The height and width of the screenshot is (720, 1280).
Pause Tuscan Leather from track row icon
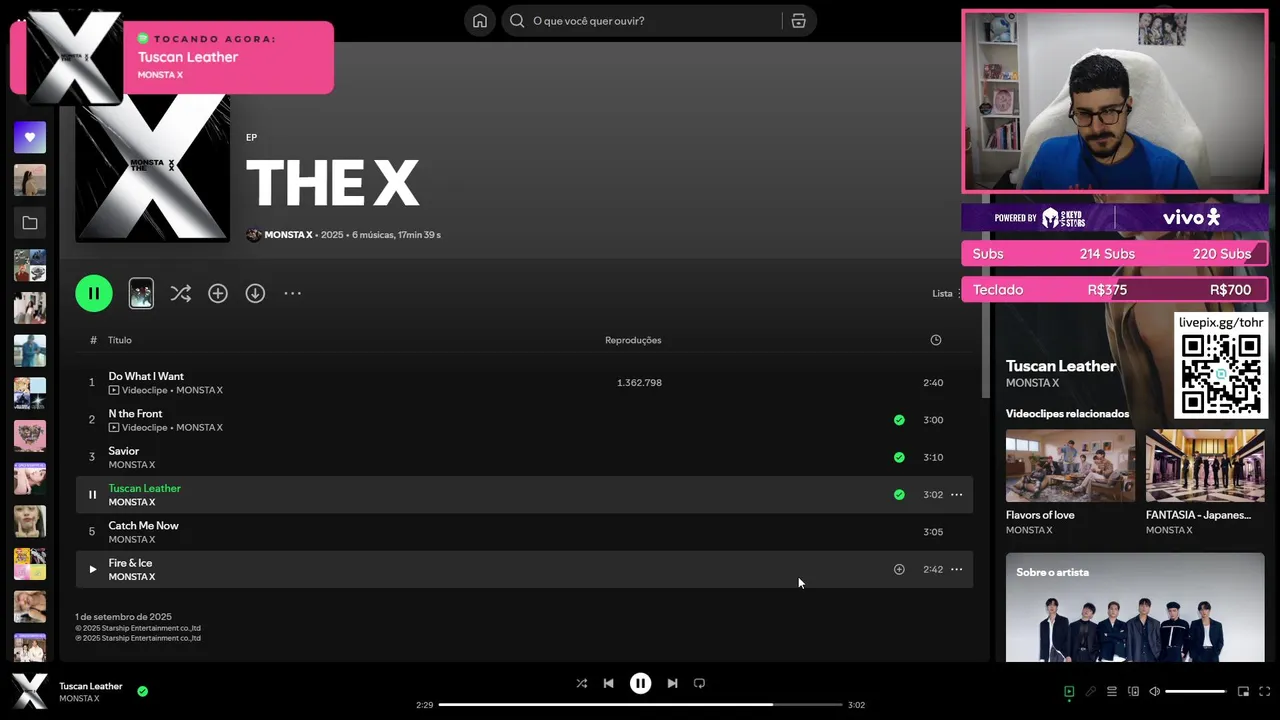(x=92, y=494)
